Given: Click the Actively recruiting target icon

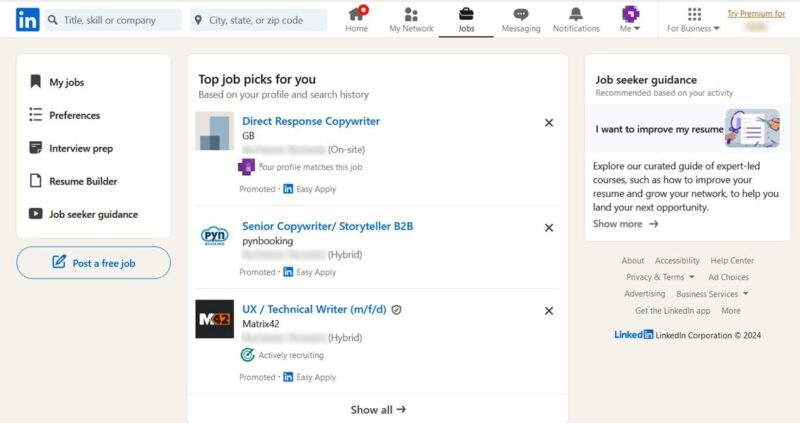Looking at the screenshot, I should tap(247, 355).
